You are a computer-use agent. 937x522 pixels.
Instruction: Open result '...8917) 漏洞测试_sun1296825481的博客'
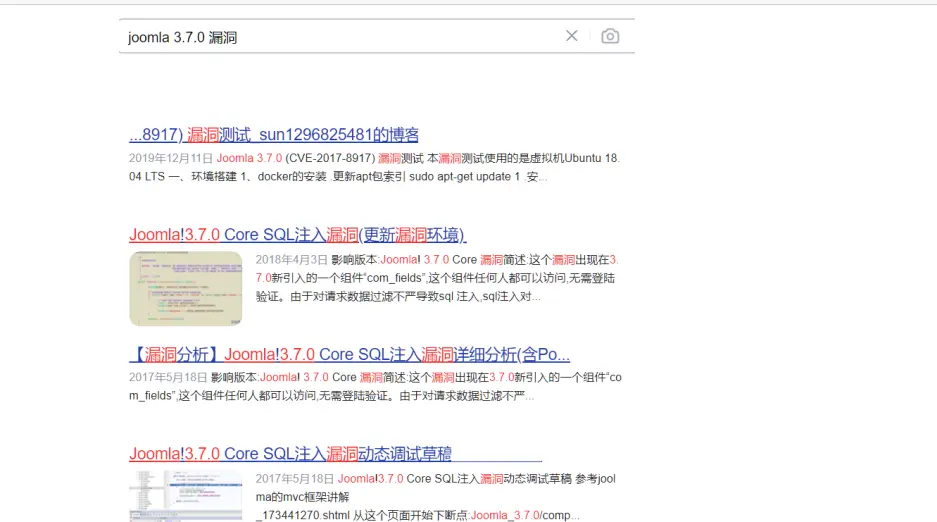pyautogui.click(x=274, y=135)
